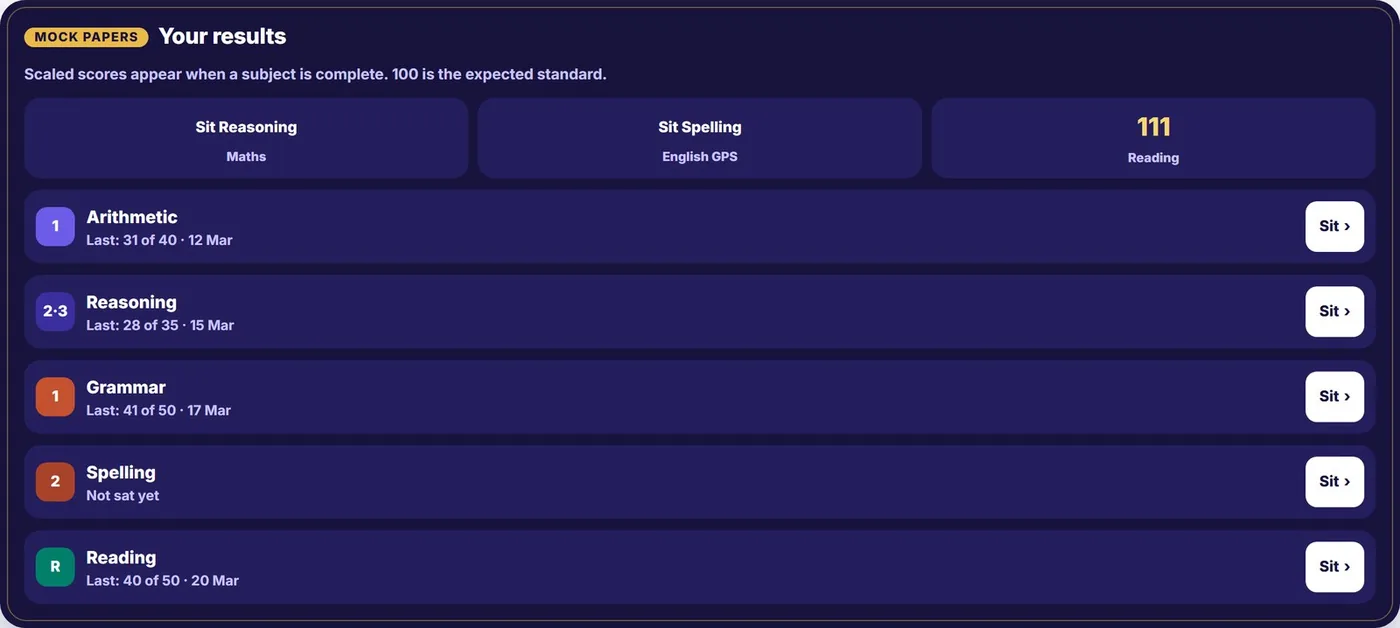The height and width of the screenshot is (628, 1400).
Task: Select the Reading 111 scaled score card
Action: pyautogui.click(x=1153, y=138)
